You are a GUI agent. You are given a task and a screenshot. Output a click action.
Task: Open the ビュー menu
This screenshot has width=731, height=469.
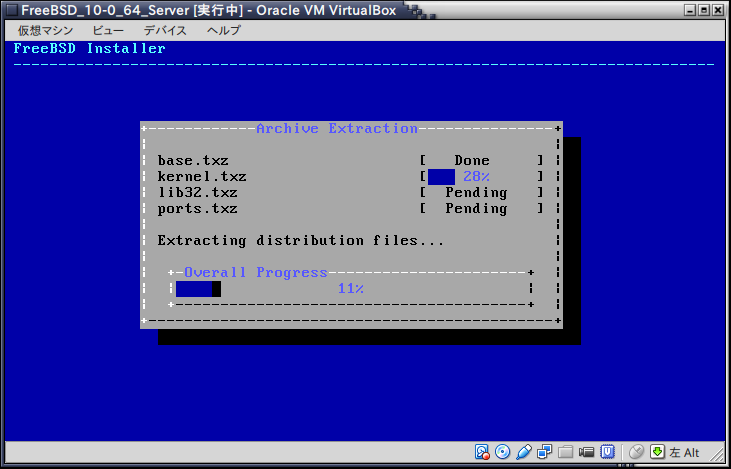coord(109,30)
